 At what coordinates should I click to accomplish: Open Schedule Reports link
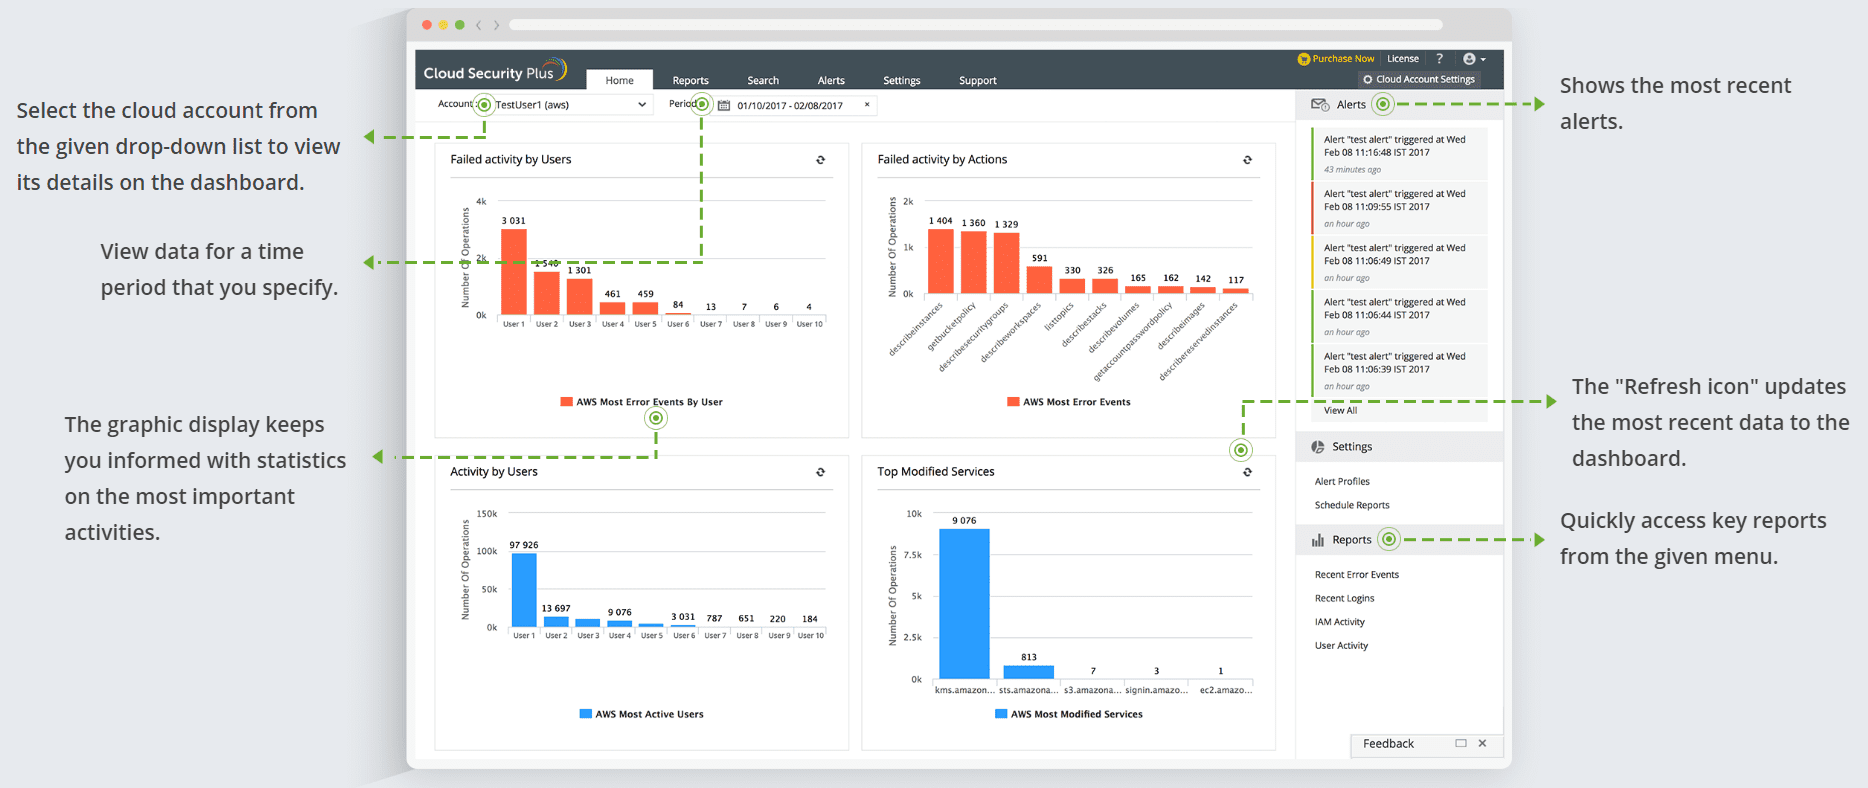point(1352,506)
